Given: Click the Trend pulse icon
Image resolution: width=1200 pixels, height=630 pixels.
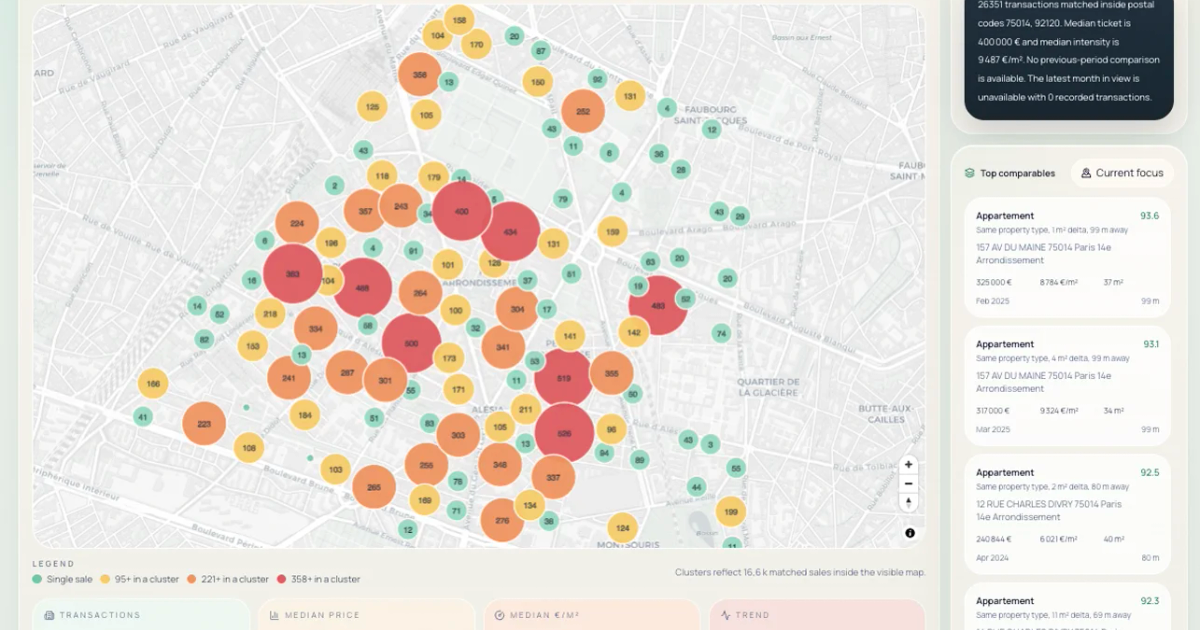Looking at the screenshot, I should [x=725, y=615].
